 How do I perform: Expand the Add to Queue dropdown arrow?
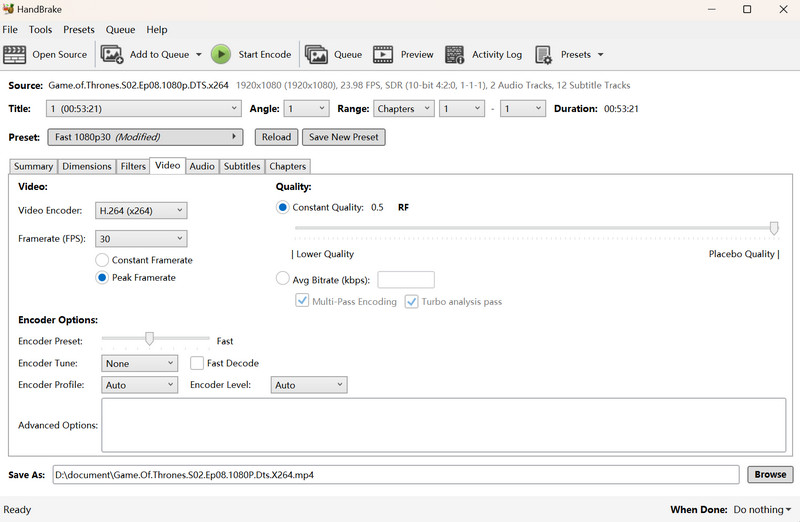pyautogui.click(x=198, y=55)
